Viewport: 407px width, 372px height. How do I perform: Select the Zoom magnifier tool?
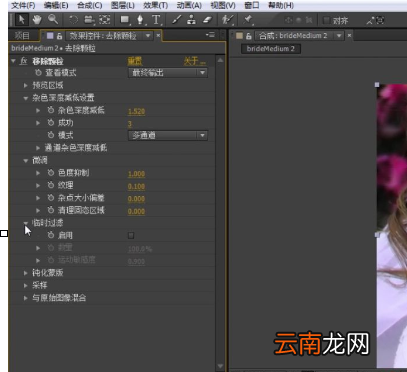point(53,20)
